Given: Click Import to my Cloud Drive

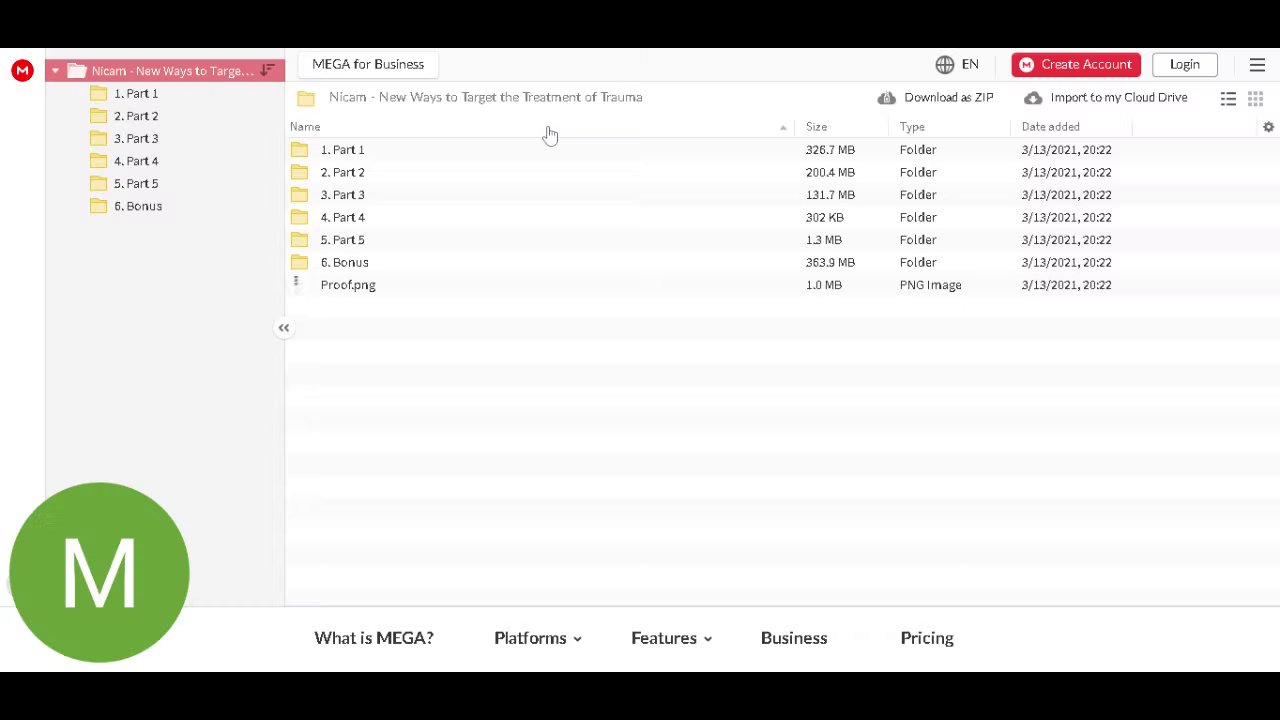Looking at the screenshot, I should click(x=1119, y=97).
